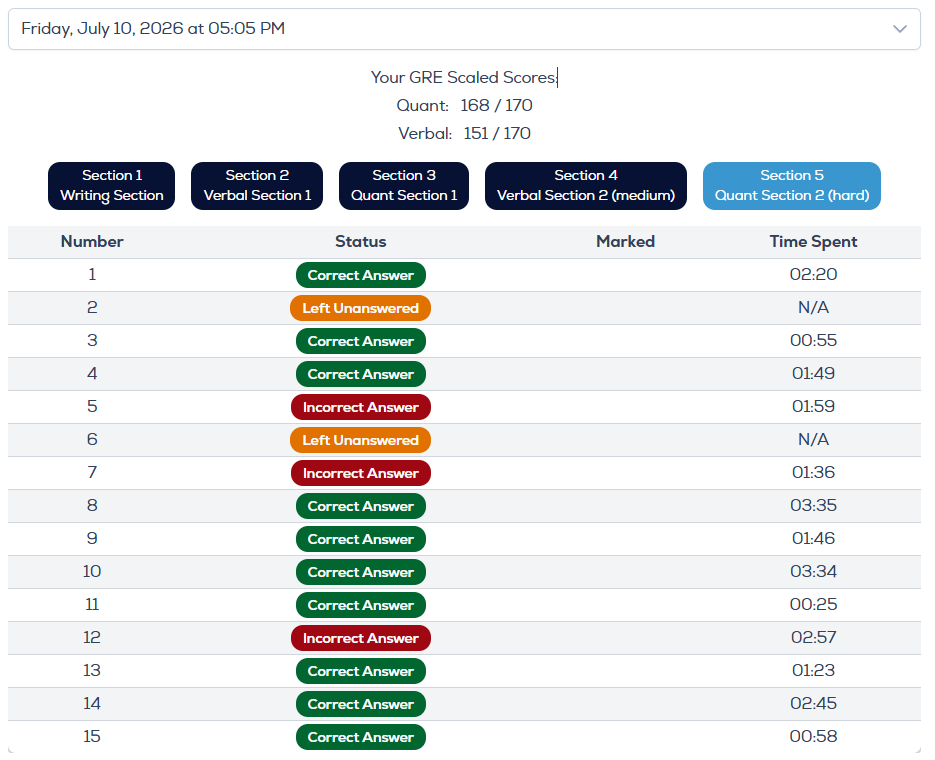This screenshot has height=760, width=935.
Task: Click Left Unanswered badge for question 2
Action: tap(361, 308)
